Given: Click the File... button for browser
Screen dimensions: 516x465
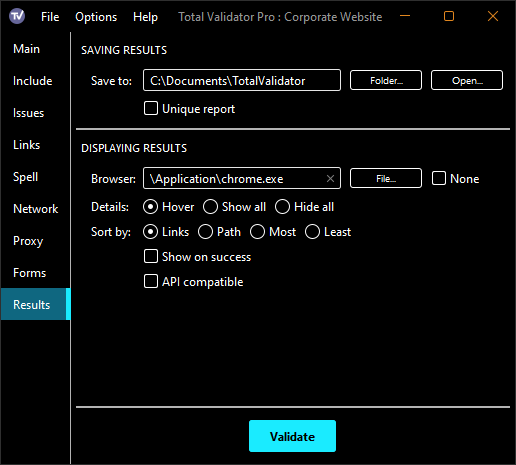Looking at the screenshot, I should (x=386, y=178).
